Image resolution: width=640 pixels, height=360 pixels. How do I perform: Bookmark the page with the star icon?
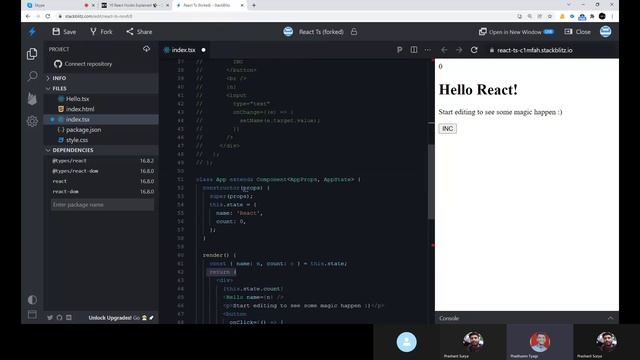550,16
